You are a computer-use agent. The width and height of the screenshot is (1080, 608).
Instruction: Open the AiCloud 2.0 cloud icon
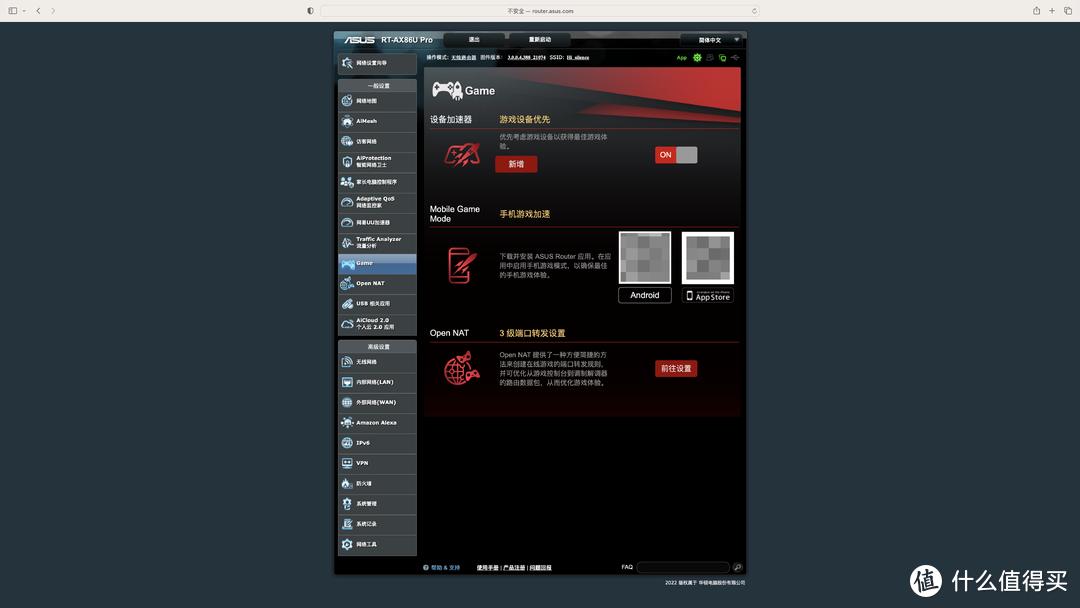point(348,322)
